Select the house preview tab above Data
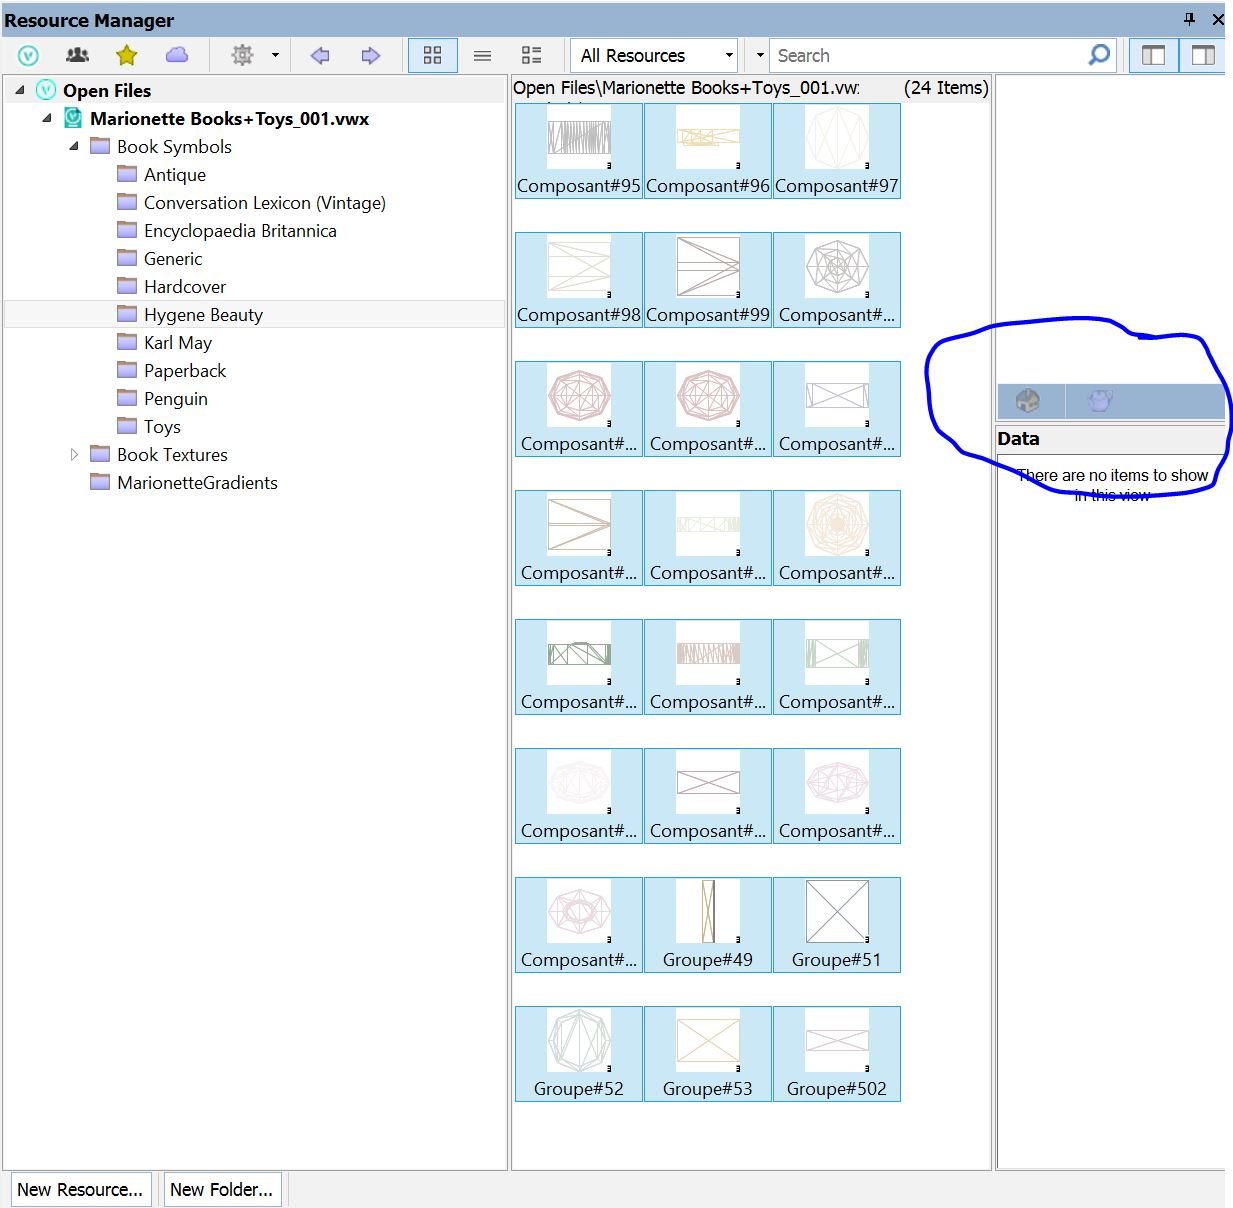 tap(1028, 401)
